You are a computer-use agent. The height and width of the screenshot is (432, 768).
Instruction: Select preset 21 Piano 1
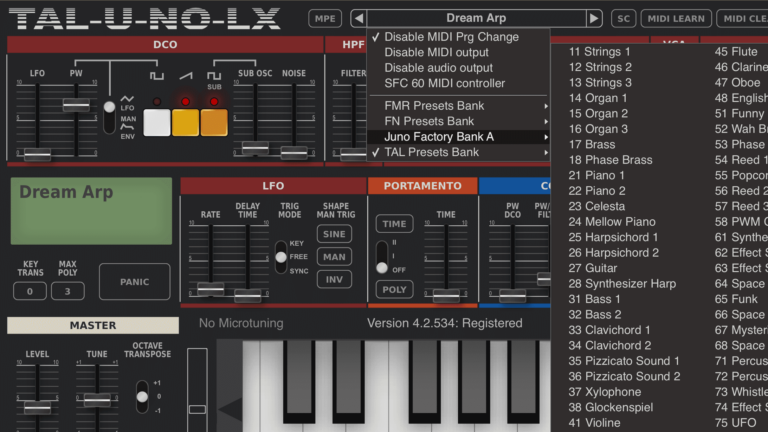pos(596,175)
